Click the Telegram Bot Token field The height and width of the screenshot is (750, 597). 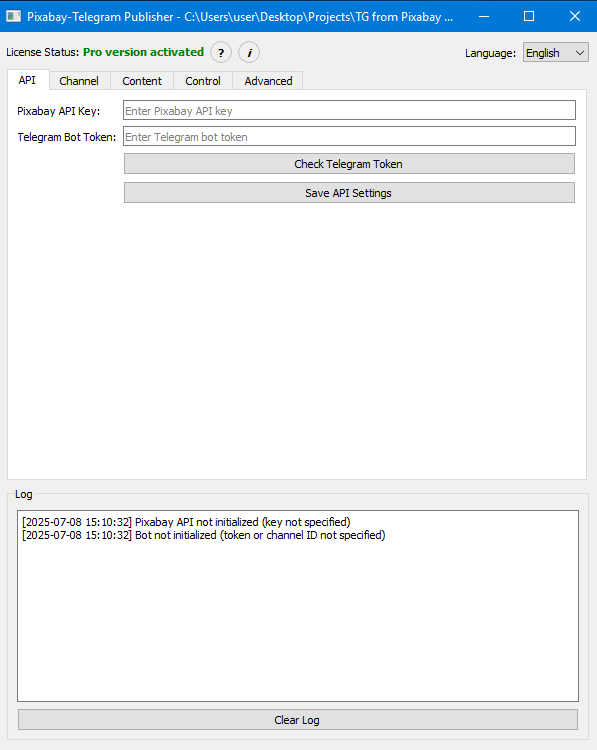pos(349,136)
